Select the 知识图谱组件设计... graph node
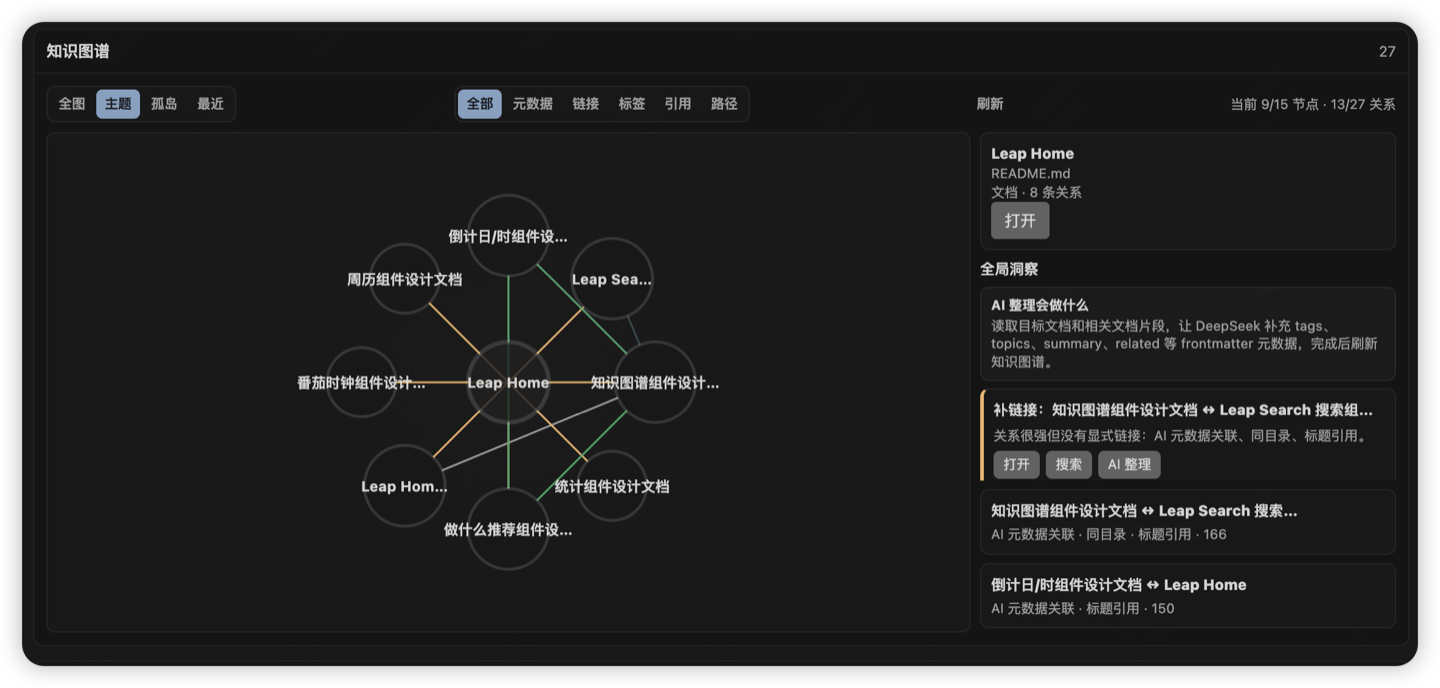Screen dimensions: 1440x688 (x=655, y=383)
